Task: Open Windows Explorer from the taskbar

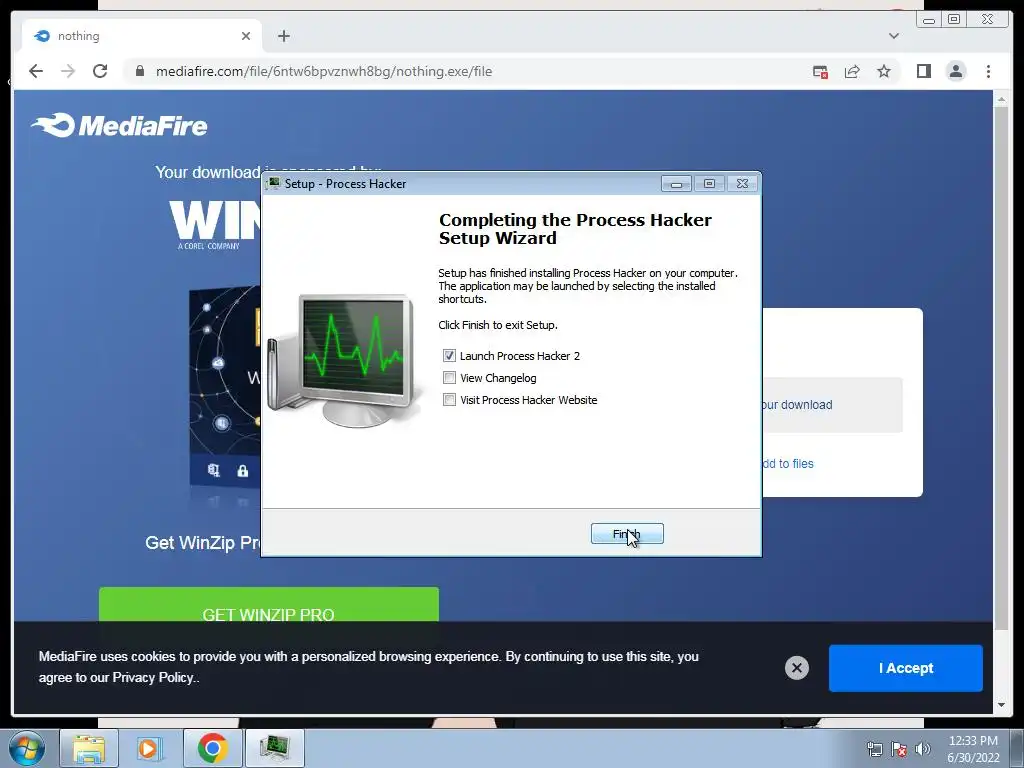Action: point(89,748)
